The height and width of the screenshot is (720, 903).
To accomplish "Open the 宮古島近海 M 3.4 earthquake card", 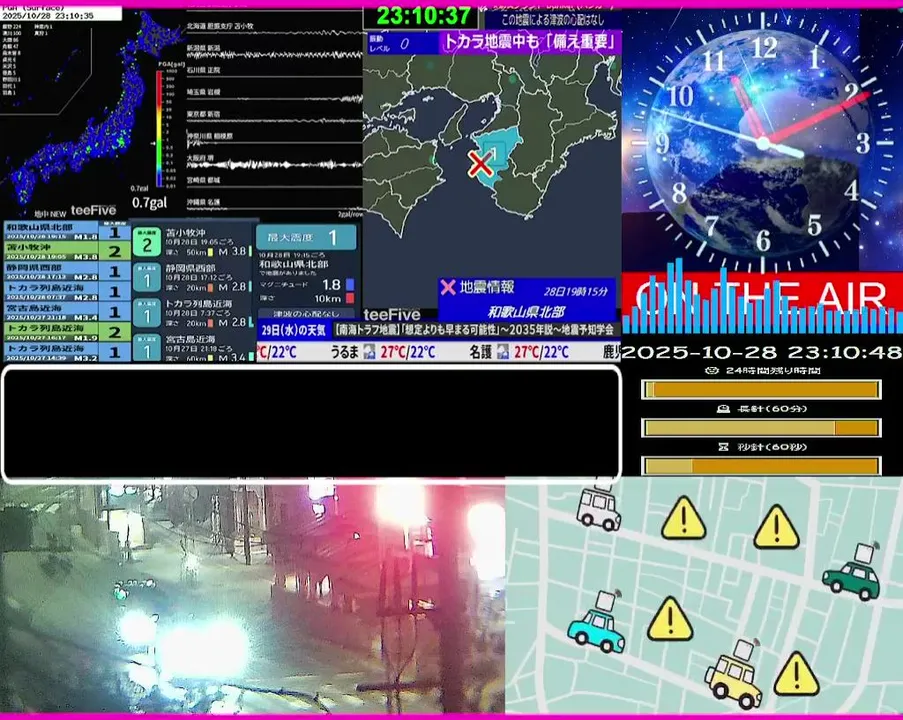I will (193, 348).
